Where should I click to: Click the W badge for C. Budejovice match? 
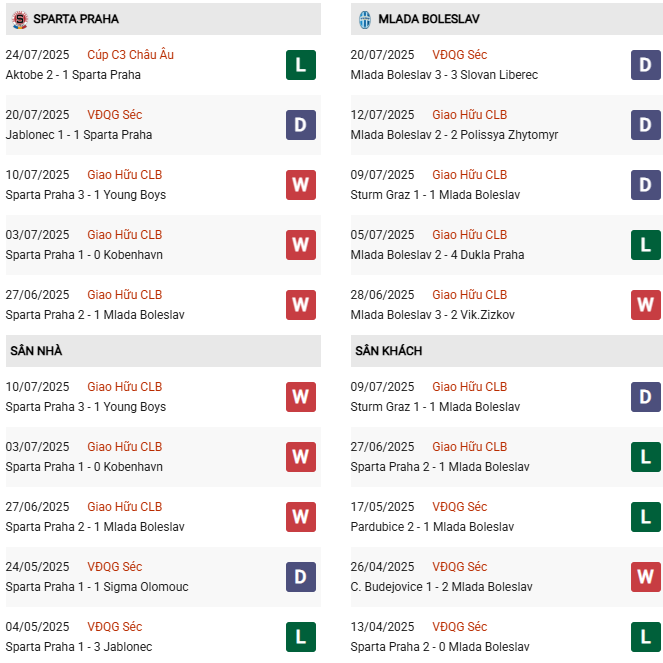coord(646,577)
